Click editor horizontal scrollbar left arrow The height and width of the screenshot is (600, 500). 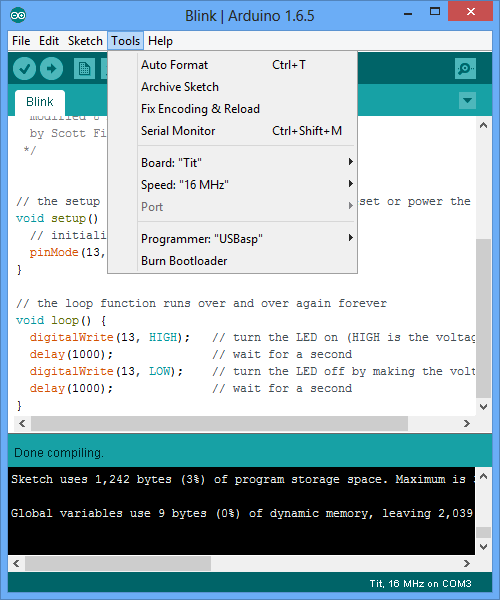click(x=22, y=424)
